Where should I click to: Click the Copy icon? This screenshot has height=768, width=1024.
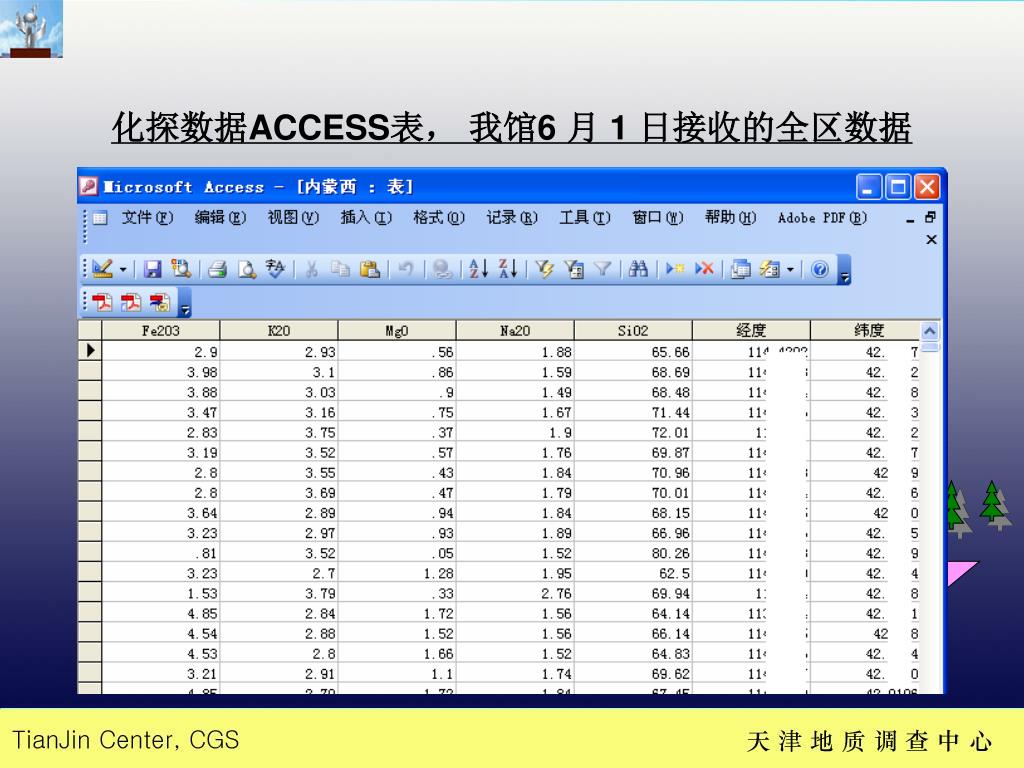[340, 269]
